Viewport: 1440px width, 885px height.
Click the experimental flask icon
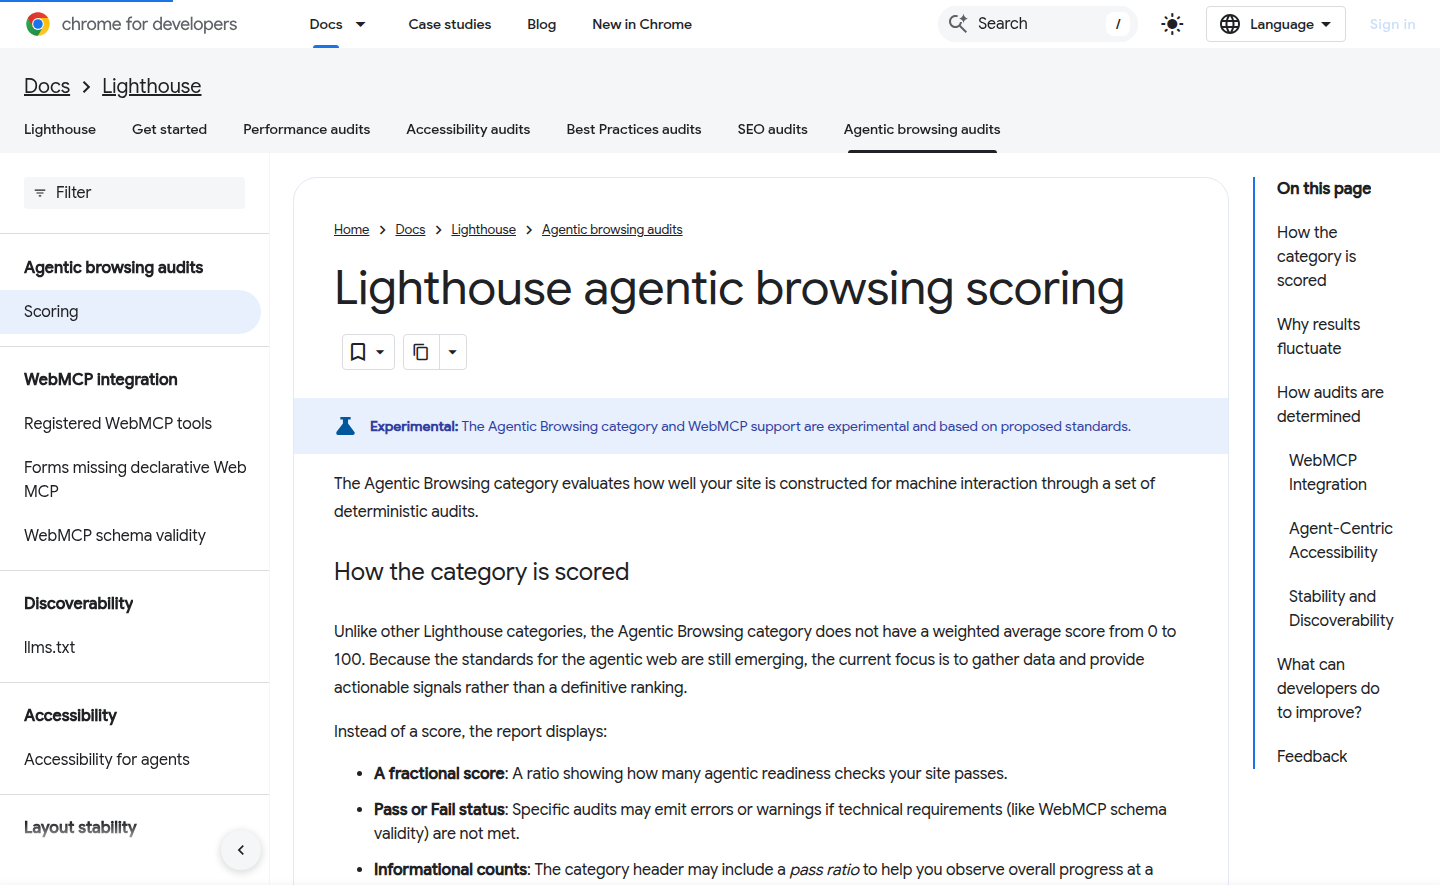(345, 426)
